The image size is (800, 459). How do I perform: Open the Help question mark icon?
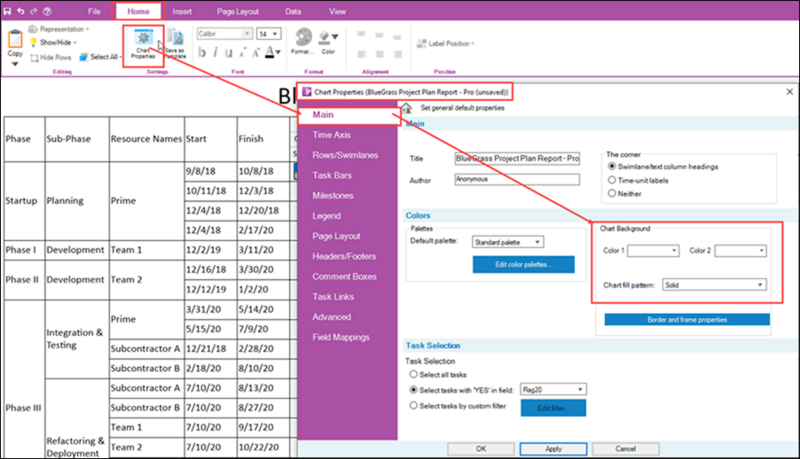[x=47, y=11]
